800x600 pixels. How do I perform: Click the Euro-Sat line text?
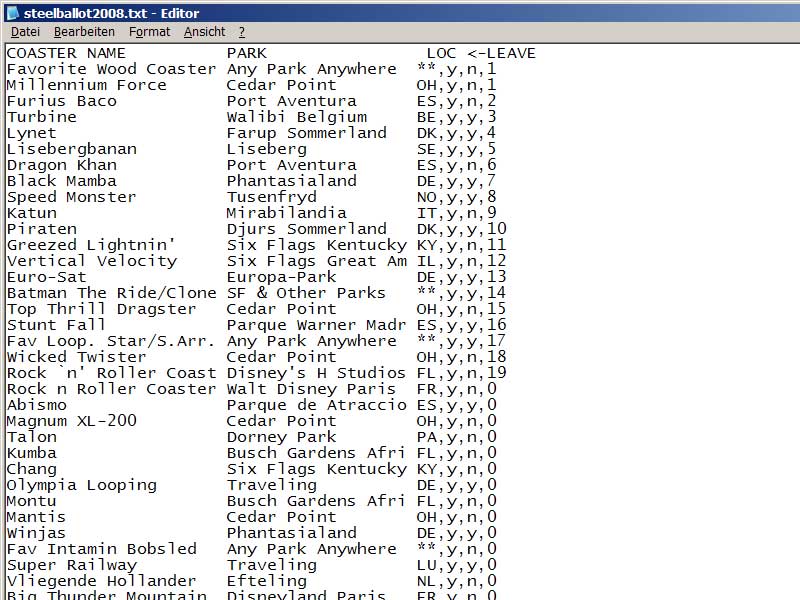46,277
